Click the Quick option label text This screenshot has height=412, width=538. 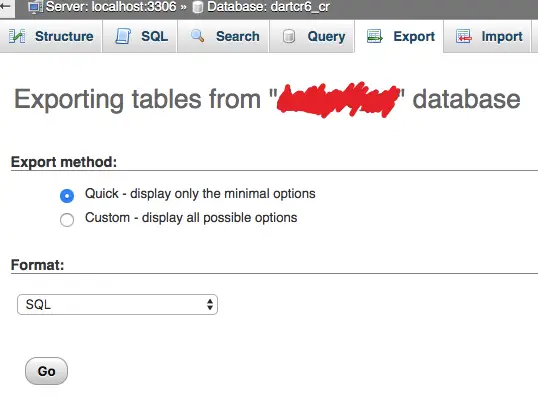point(200,194)
